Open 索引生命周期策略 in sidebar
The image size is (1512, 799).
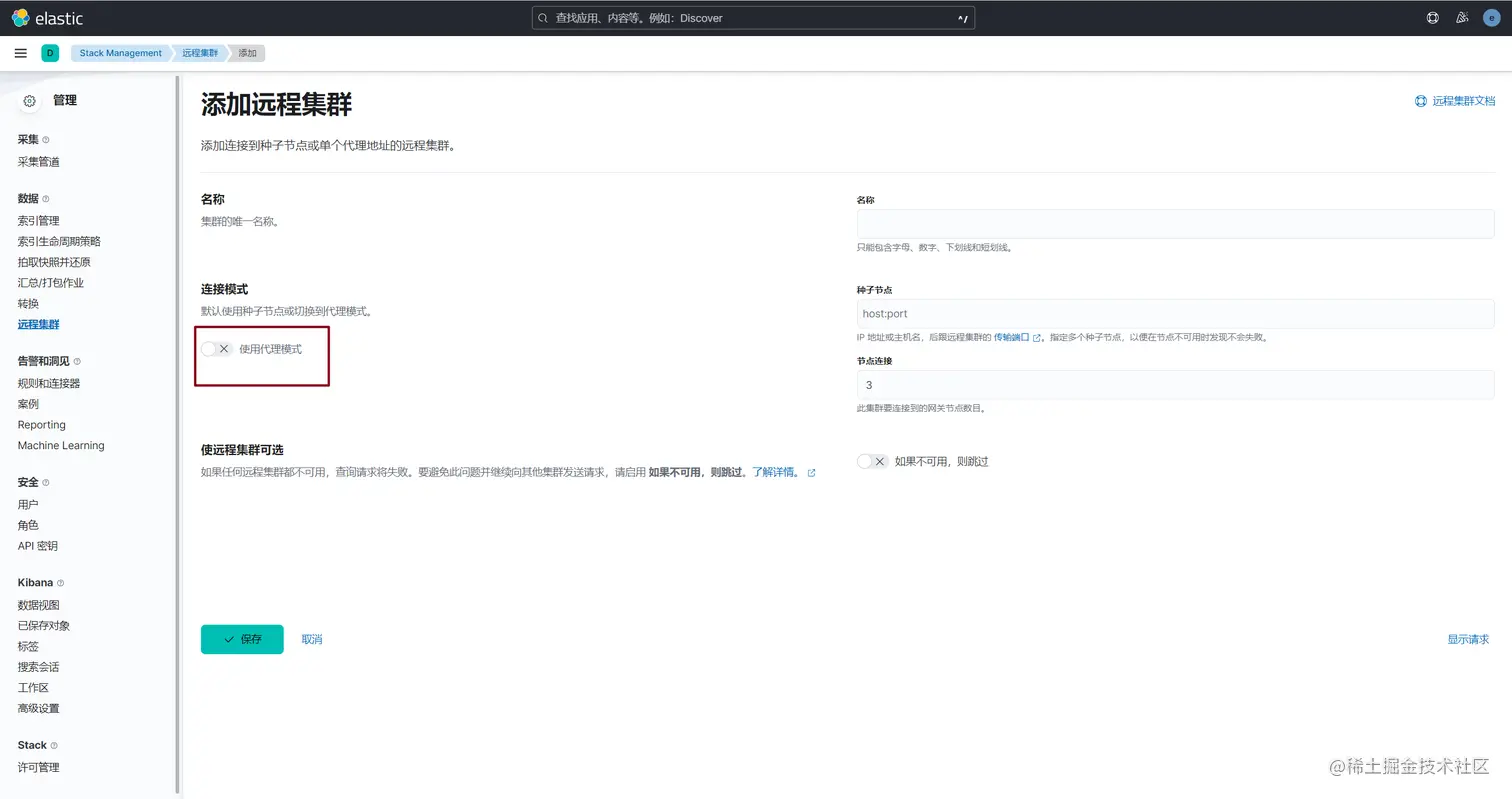click(59, 242)
